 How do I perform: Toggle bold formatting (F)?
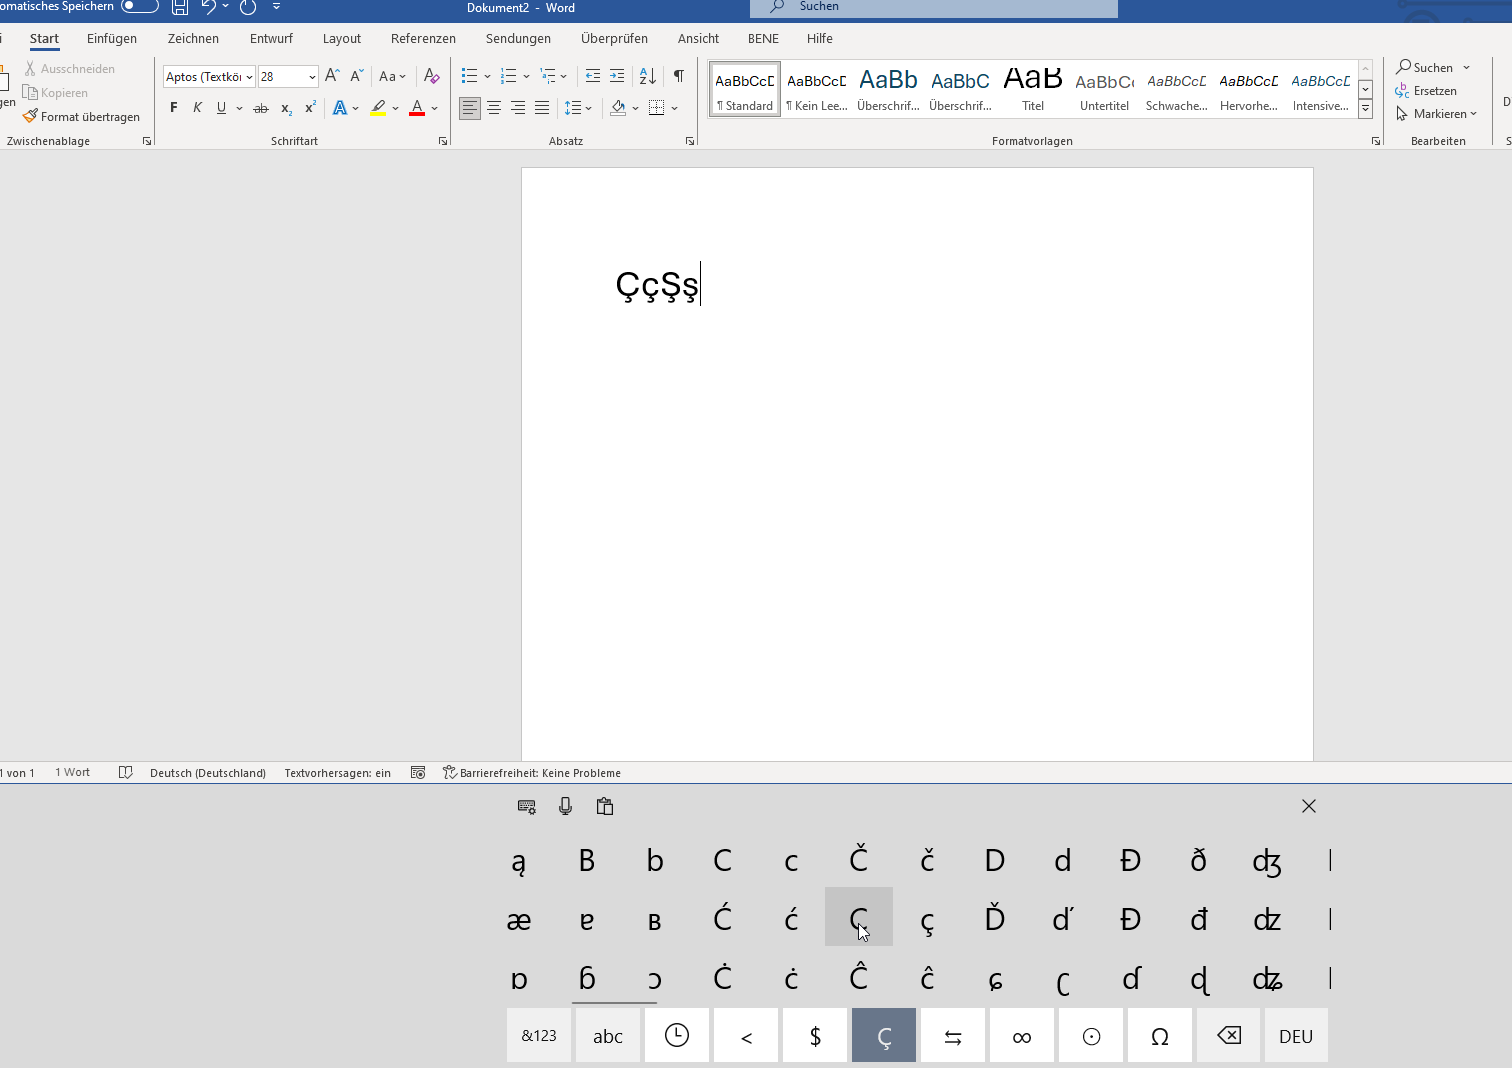click(174, 108)
